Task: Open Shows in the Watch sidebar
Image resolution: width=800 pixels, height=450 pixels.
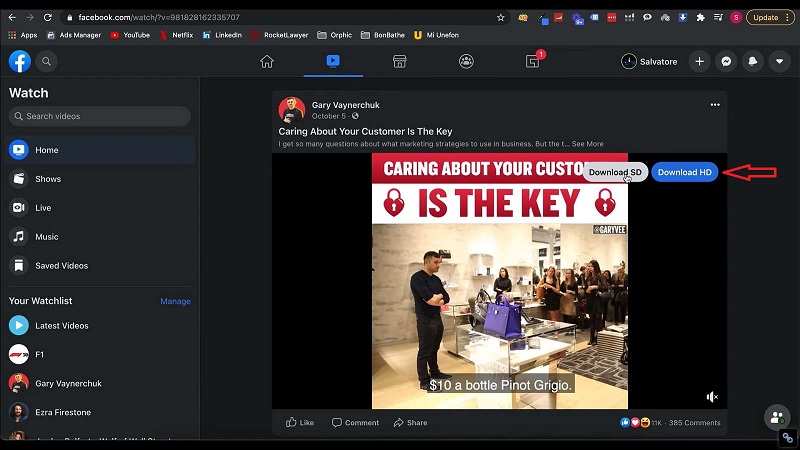Action: (99, 179)
